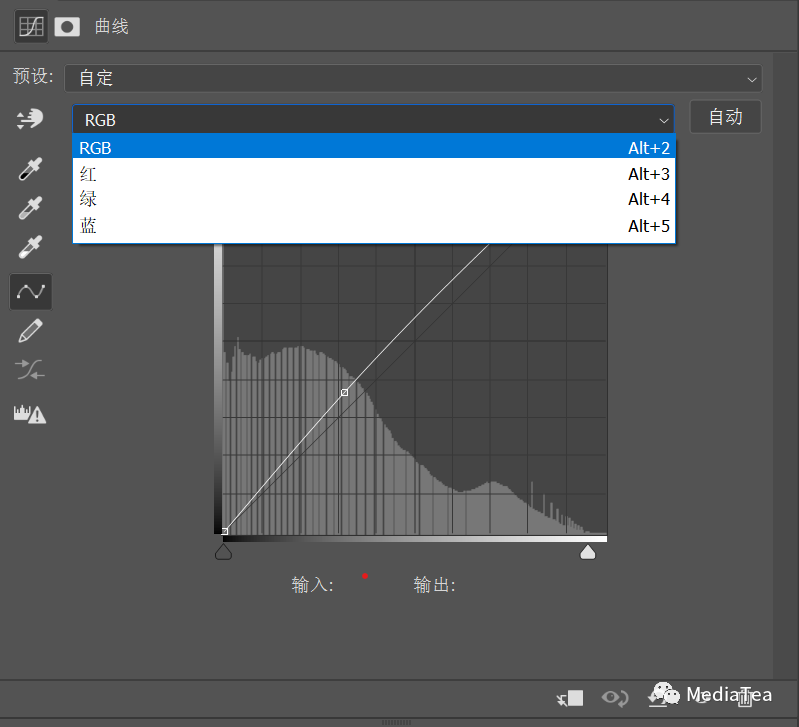Viewport: 799px width, 727px height.
Task: Activate edit points curve tool
Action: (31, 291)
